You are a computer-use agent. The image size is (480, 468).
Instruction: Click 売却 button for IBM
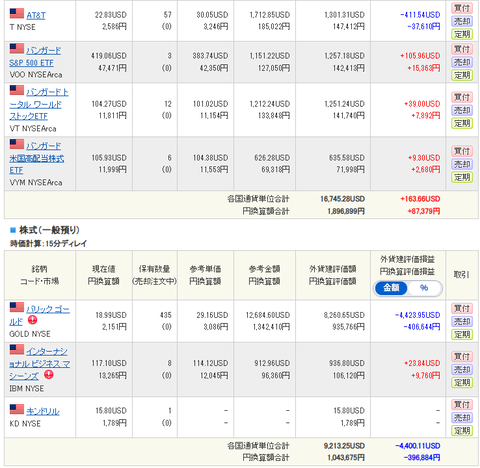coord(462,370)
